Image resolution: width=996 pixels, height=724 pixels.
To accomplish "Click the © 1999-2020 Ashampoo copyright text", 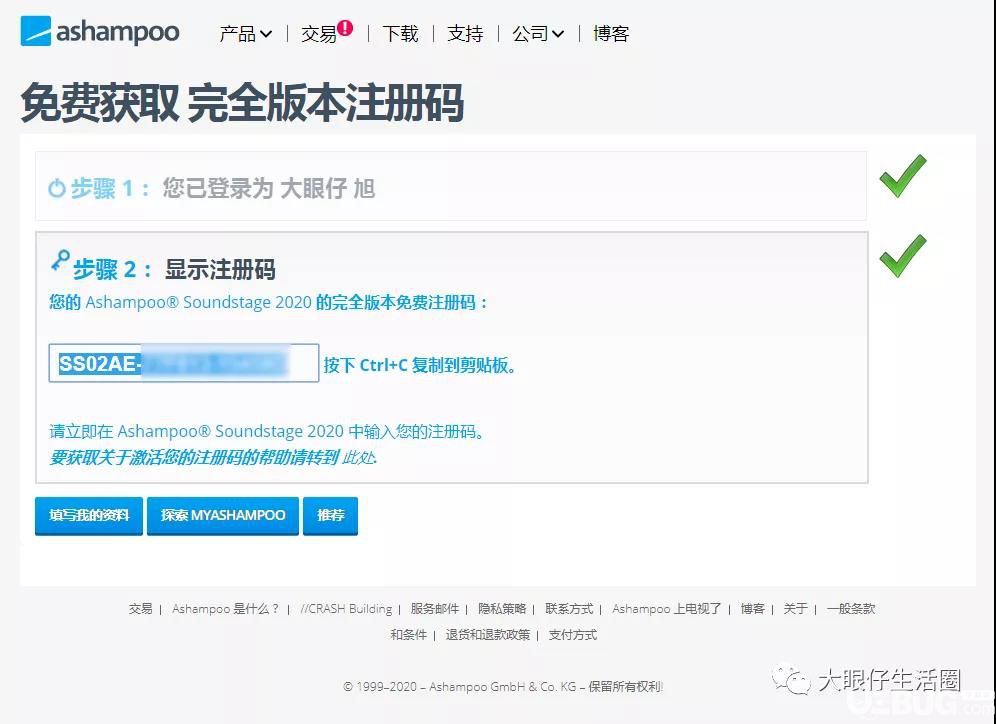I will (x=503, y=687).
